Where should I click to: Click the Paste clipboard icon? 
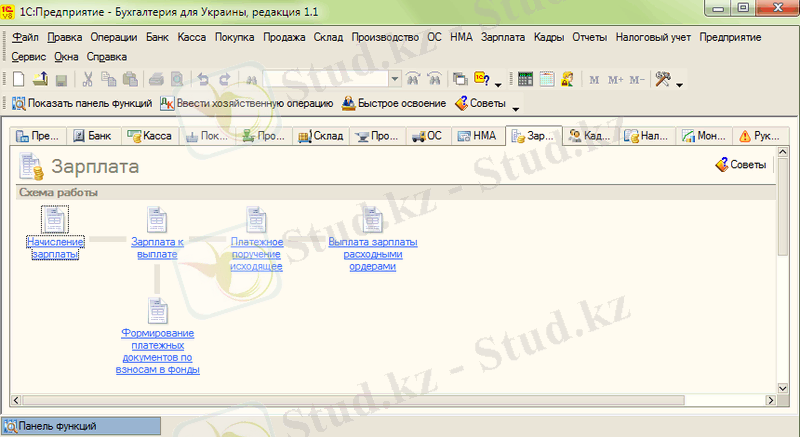(x=130, y=79)
